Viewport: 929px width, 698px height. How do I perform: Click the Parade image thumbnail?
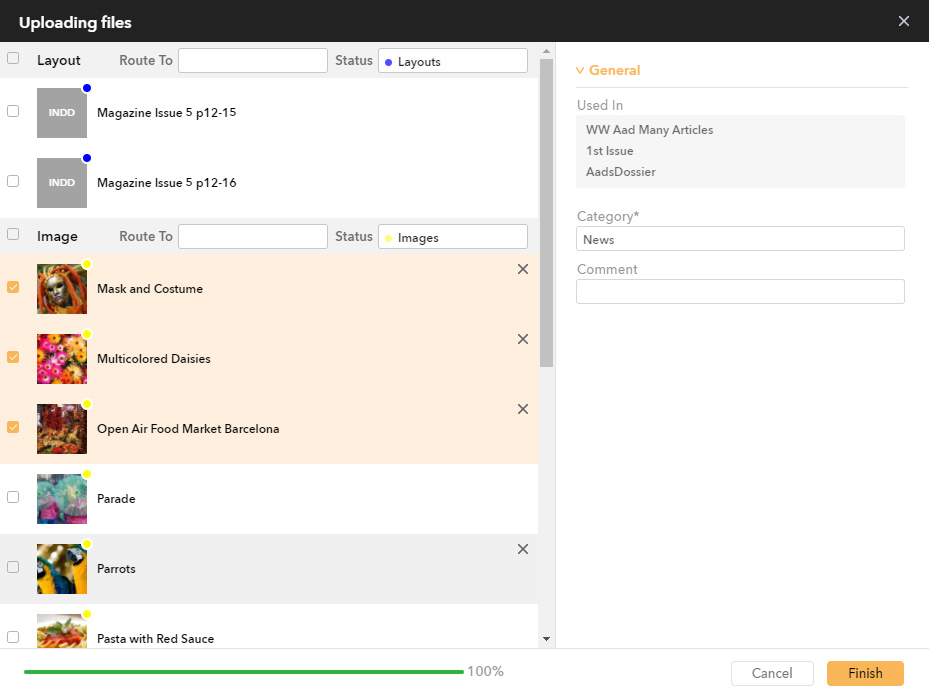point(62,499)
